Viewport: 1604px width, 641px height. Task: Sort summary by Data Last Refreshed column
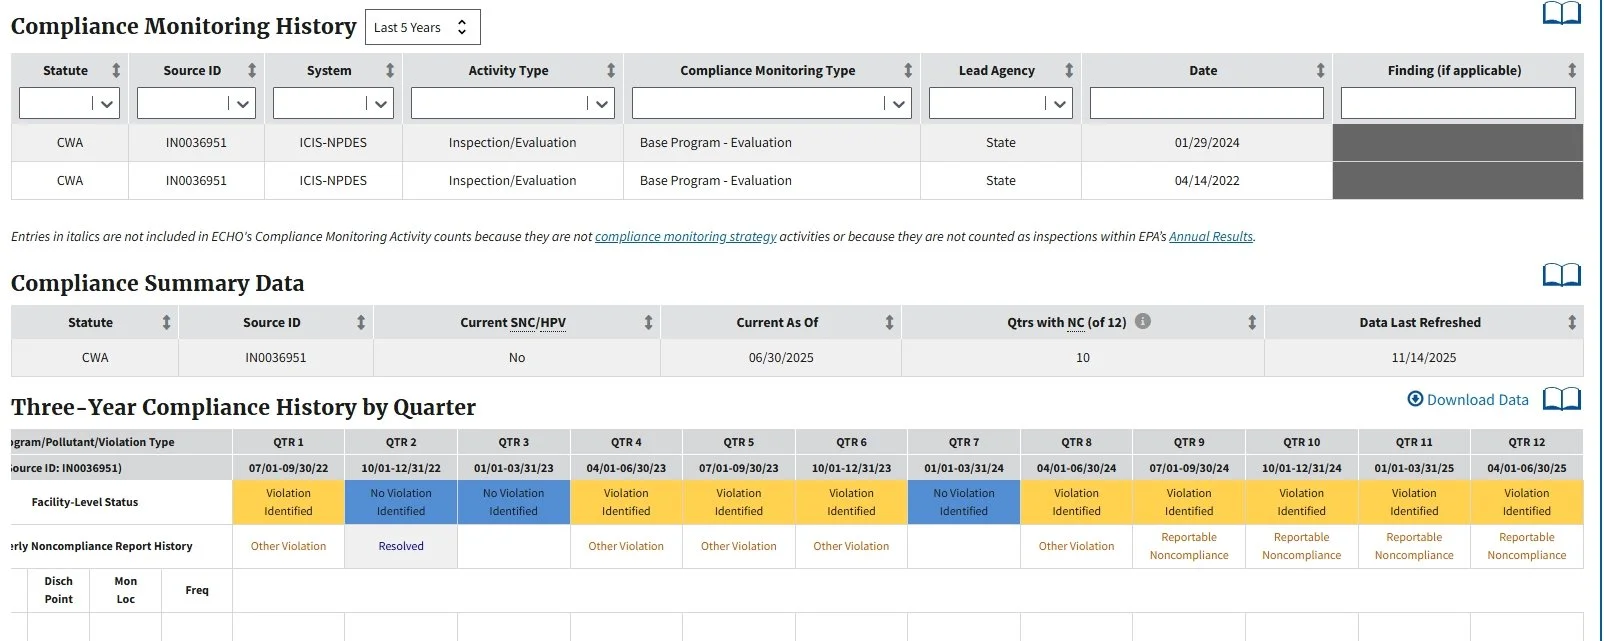click(x=1572, y=322)
